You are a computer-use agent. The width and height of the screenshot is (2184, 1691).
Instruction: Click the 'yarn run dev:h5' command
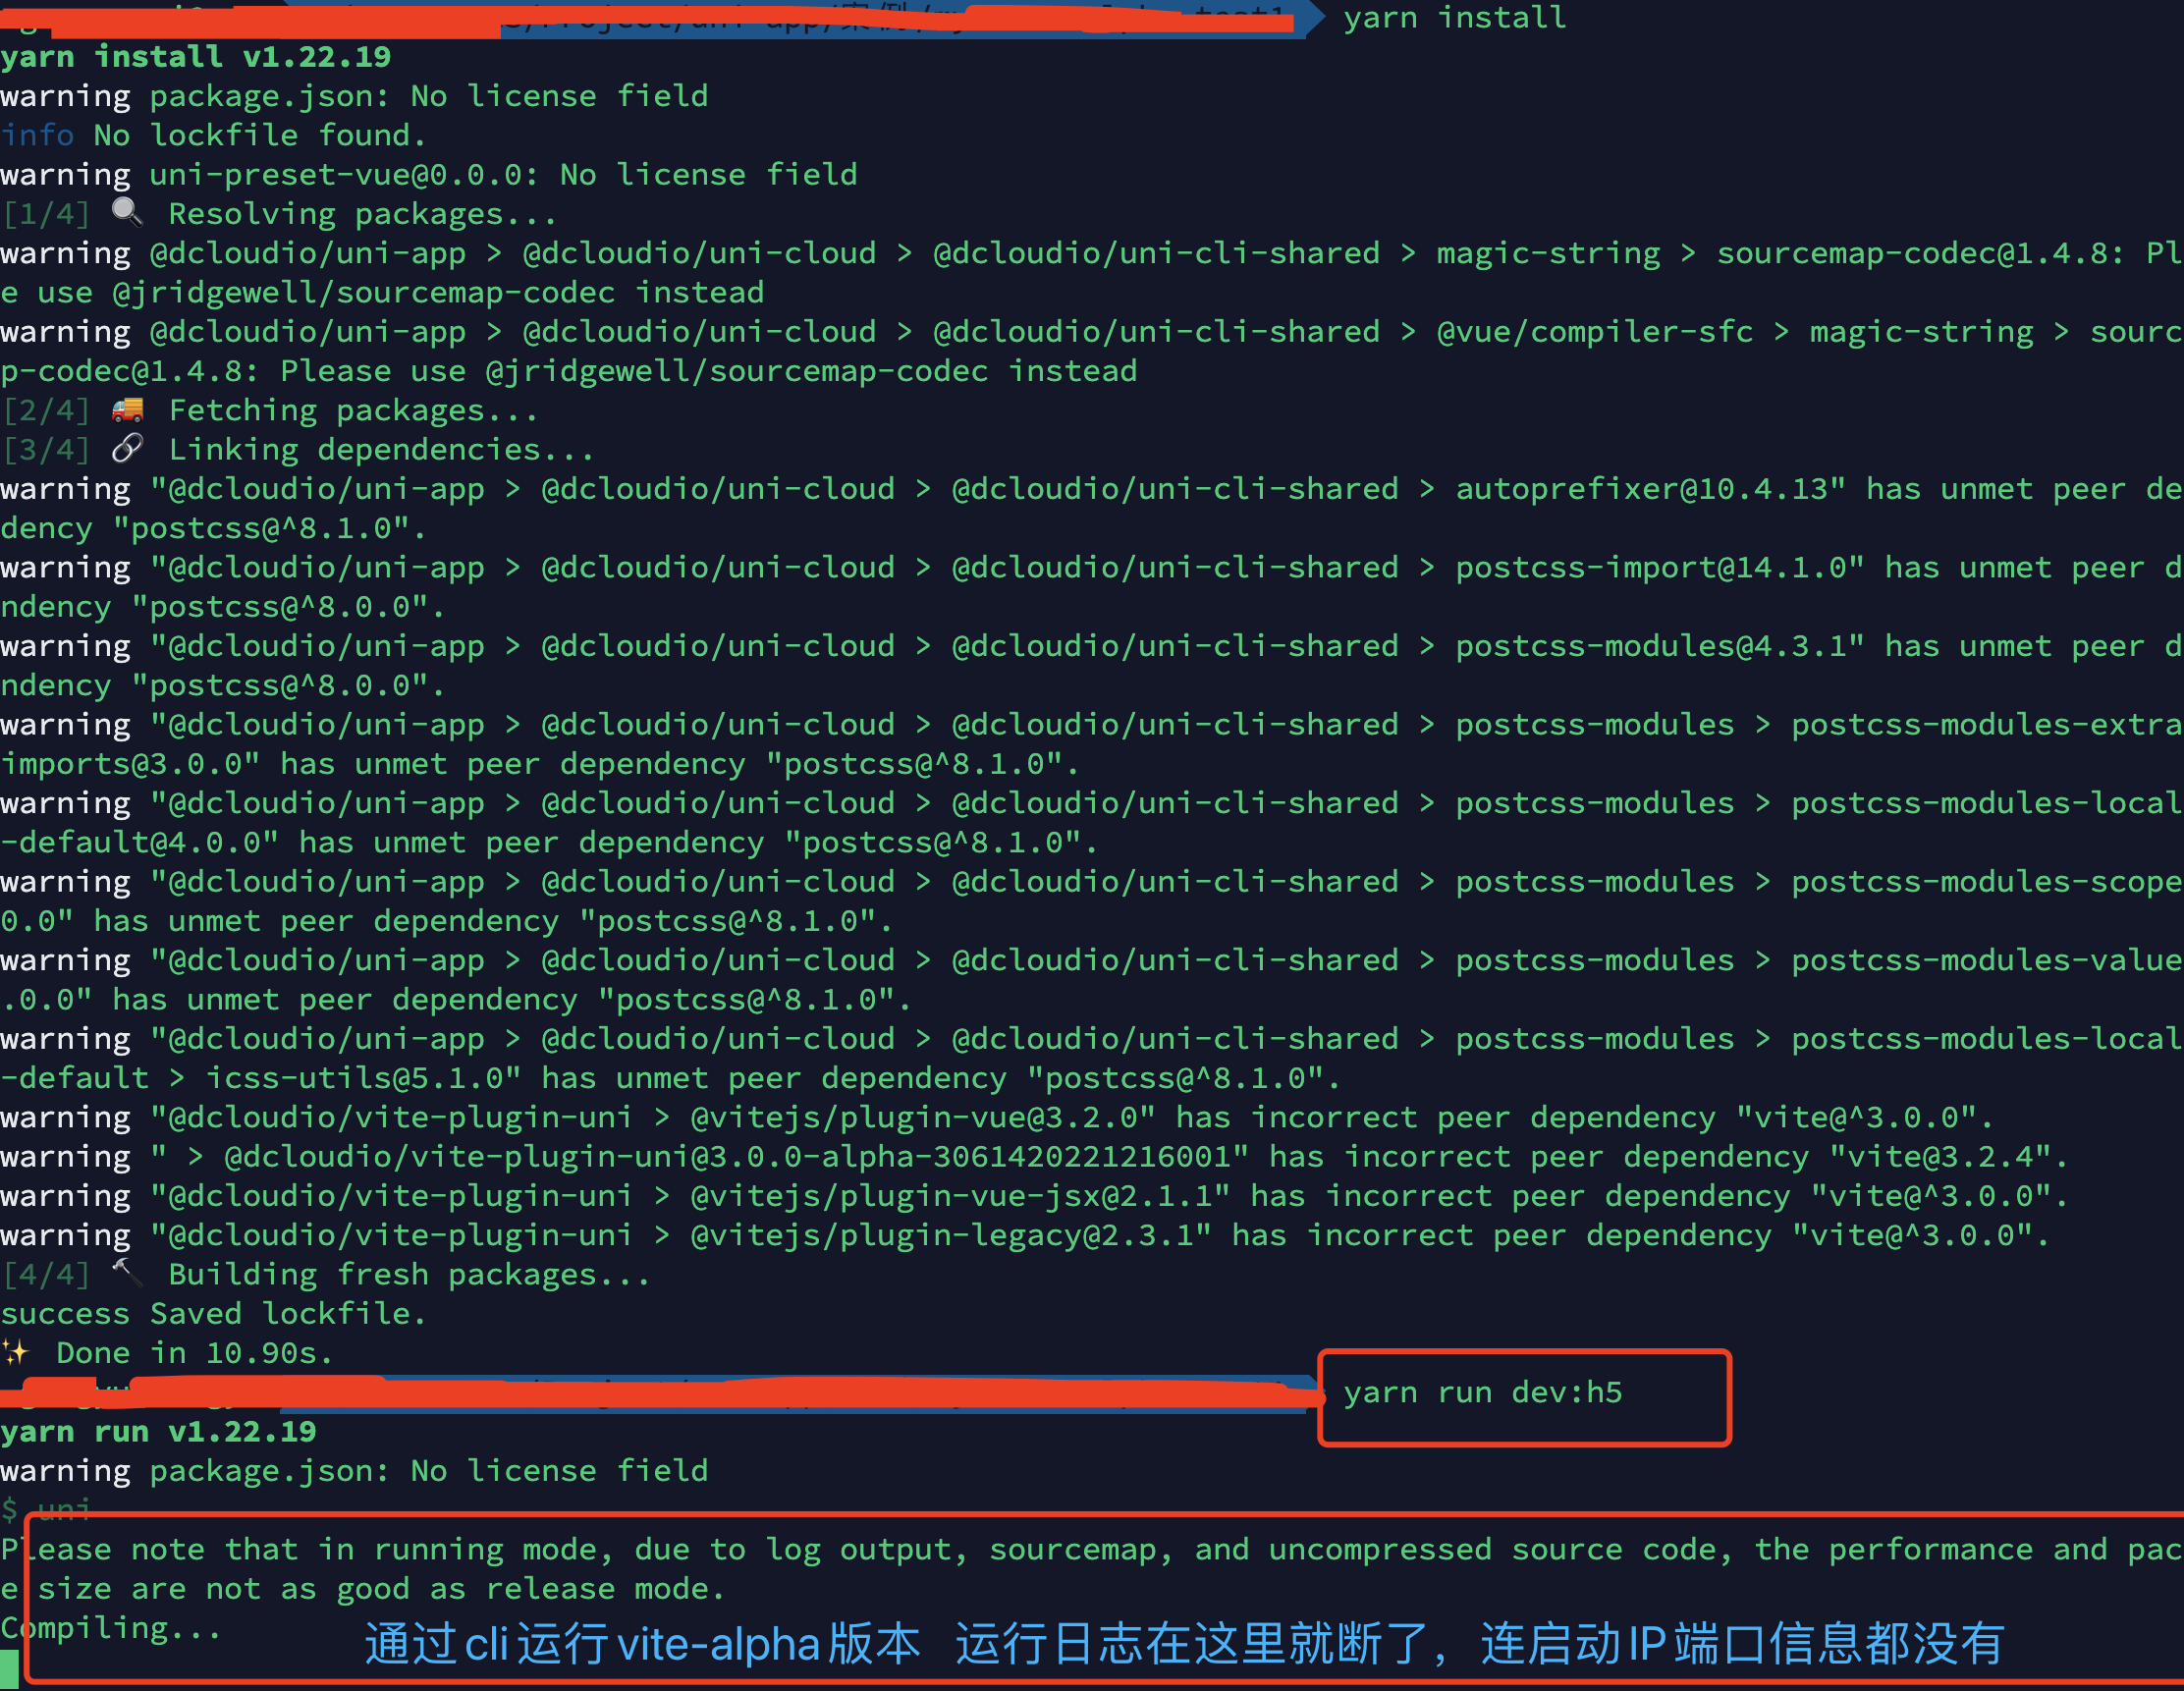click(x=1482, y=1393)
